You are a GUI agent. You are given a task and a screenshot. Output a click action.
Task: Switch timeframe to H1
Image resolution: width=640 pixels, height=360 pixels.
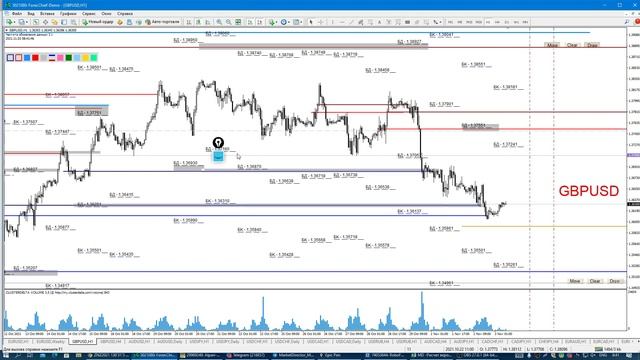488,22
